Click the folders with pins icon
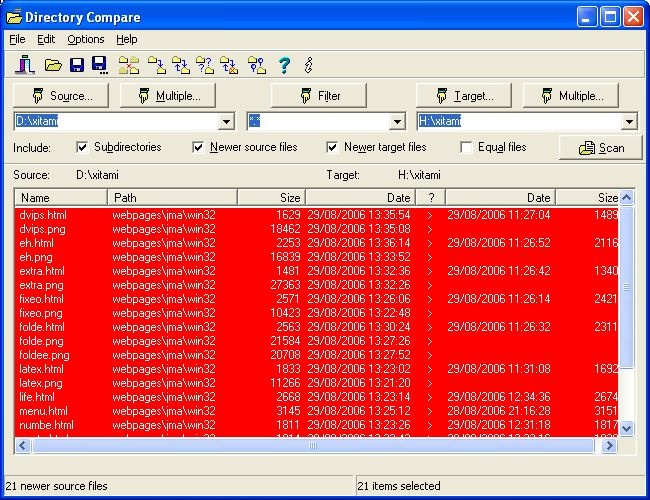The height and width of the screenshot is (500, 650). pos(257,65)
